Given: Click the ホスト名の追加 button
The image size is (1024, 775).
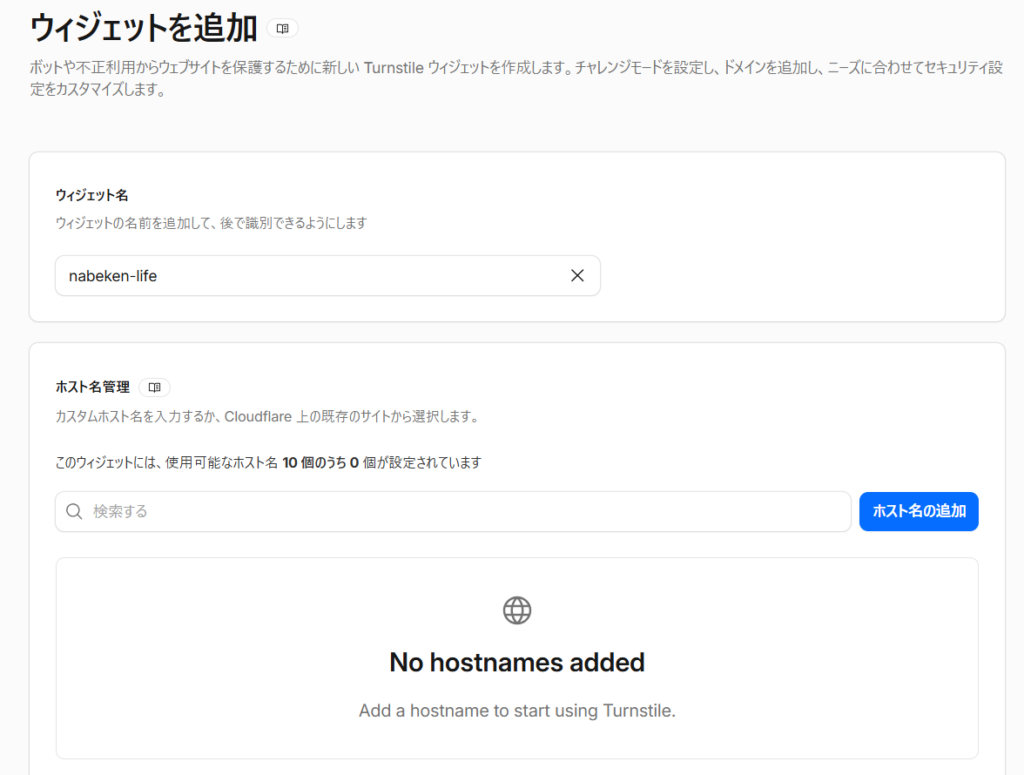Looking at the screenshot, I should tap(919, 511).
